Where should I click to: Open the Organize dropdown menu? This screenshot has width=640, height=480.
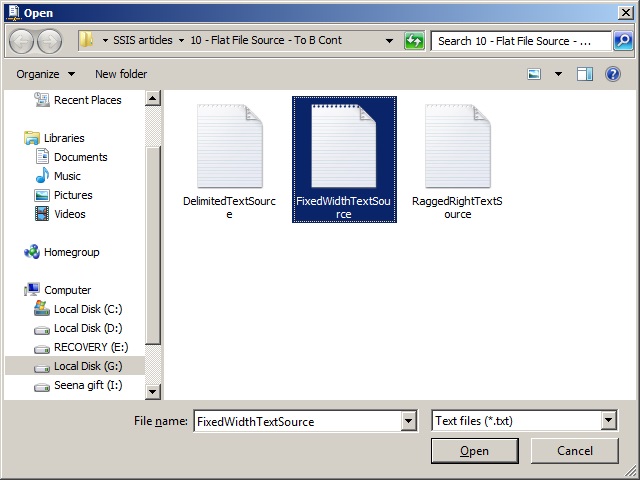pos(45,74)
